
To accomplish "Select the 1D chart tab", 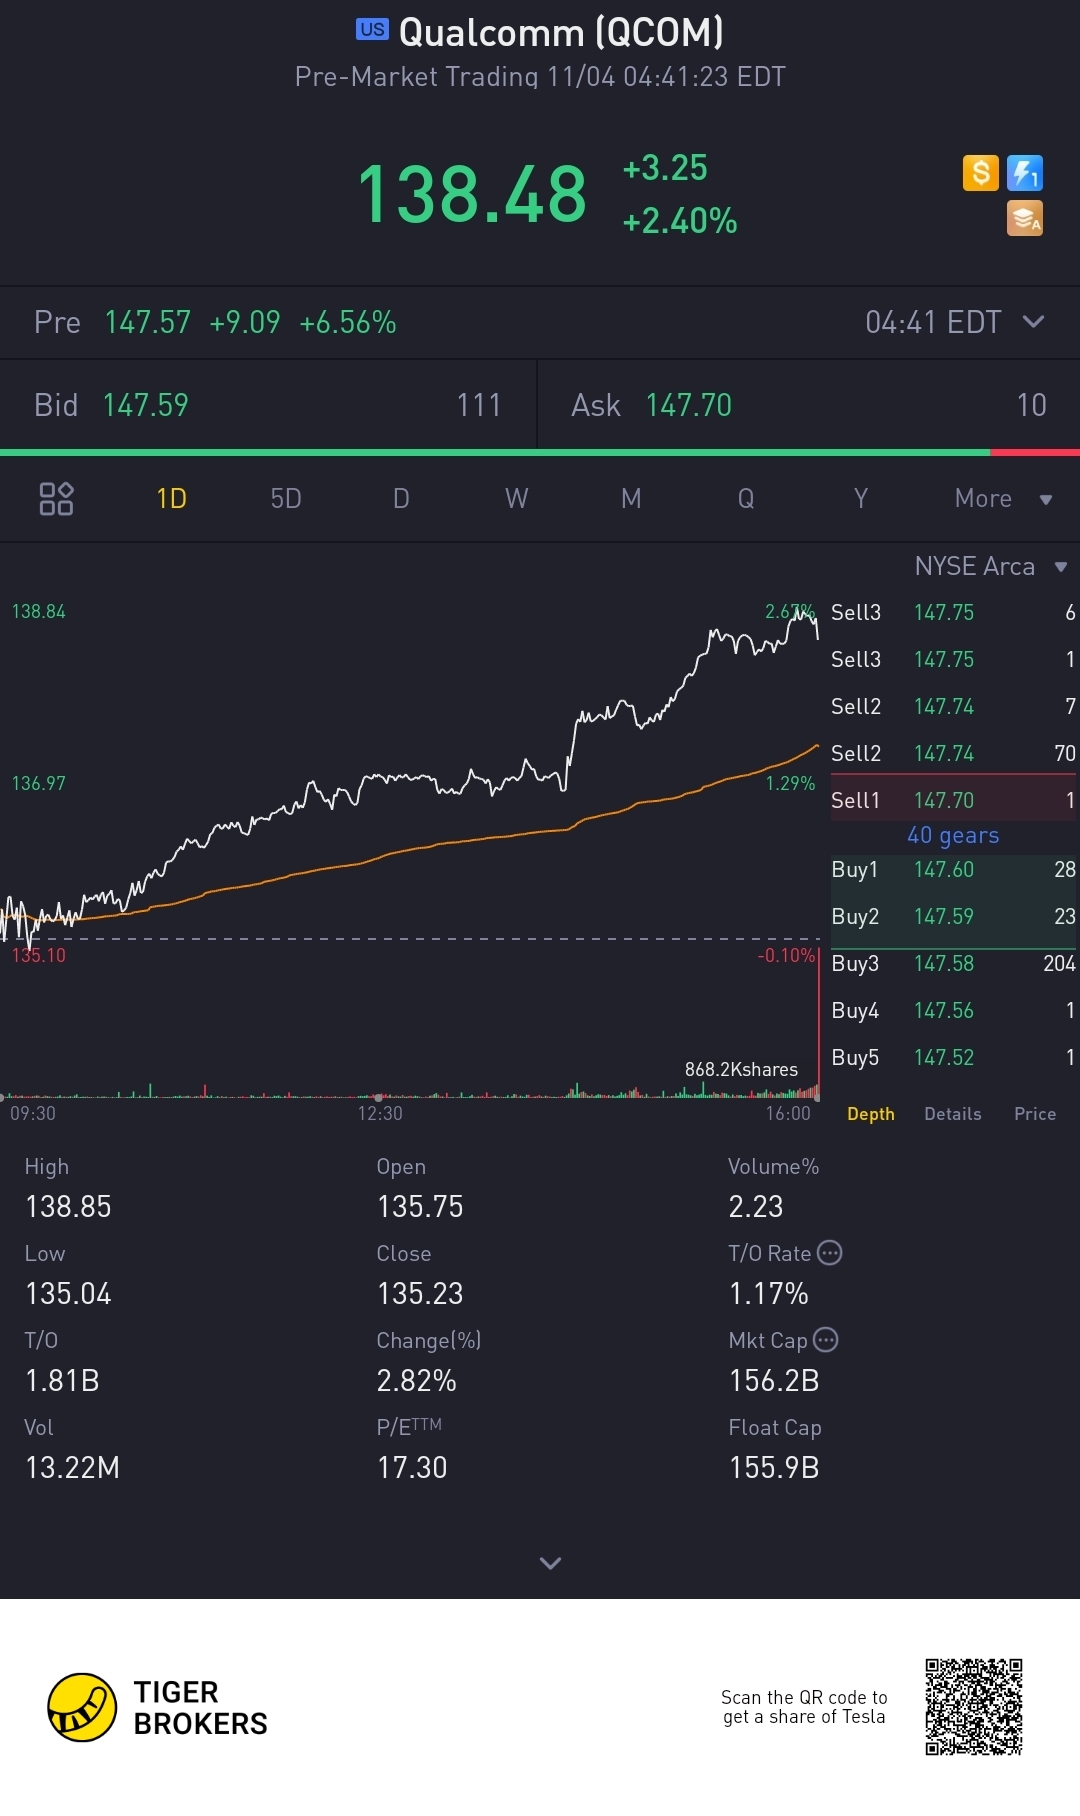I will (x=171, y=498).
